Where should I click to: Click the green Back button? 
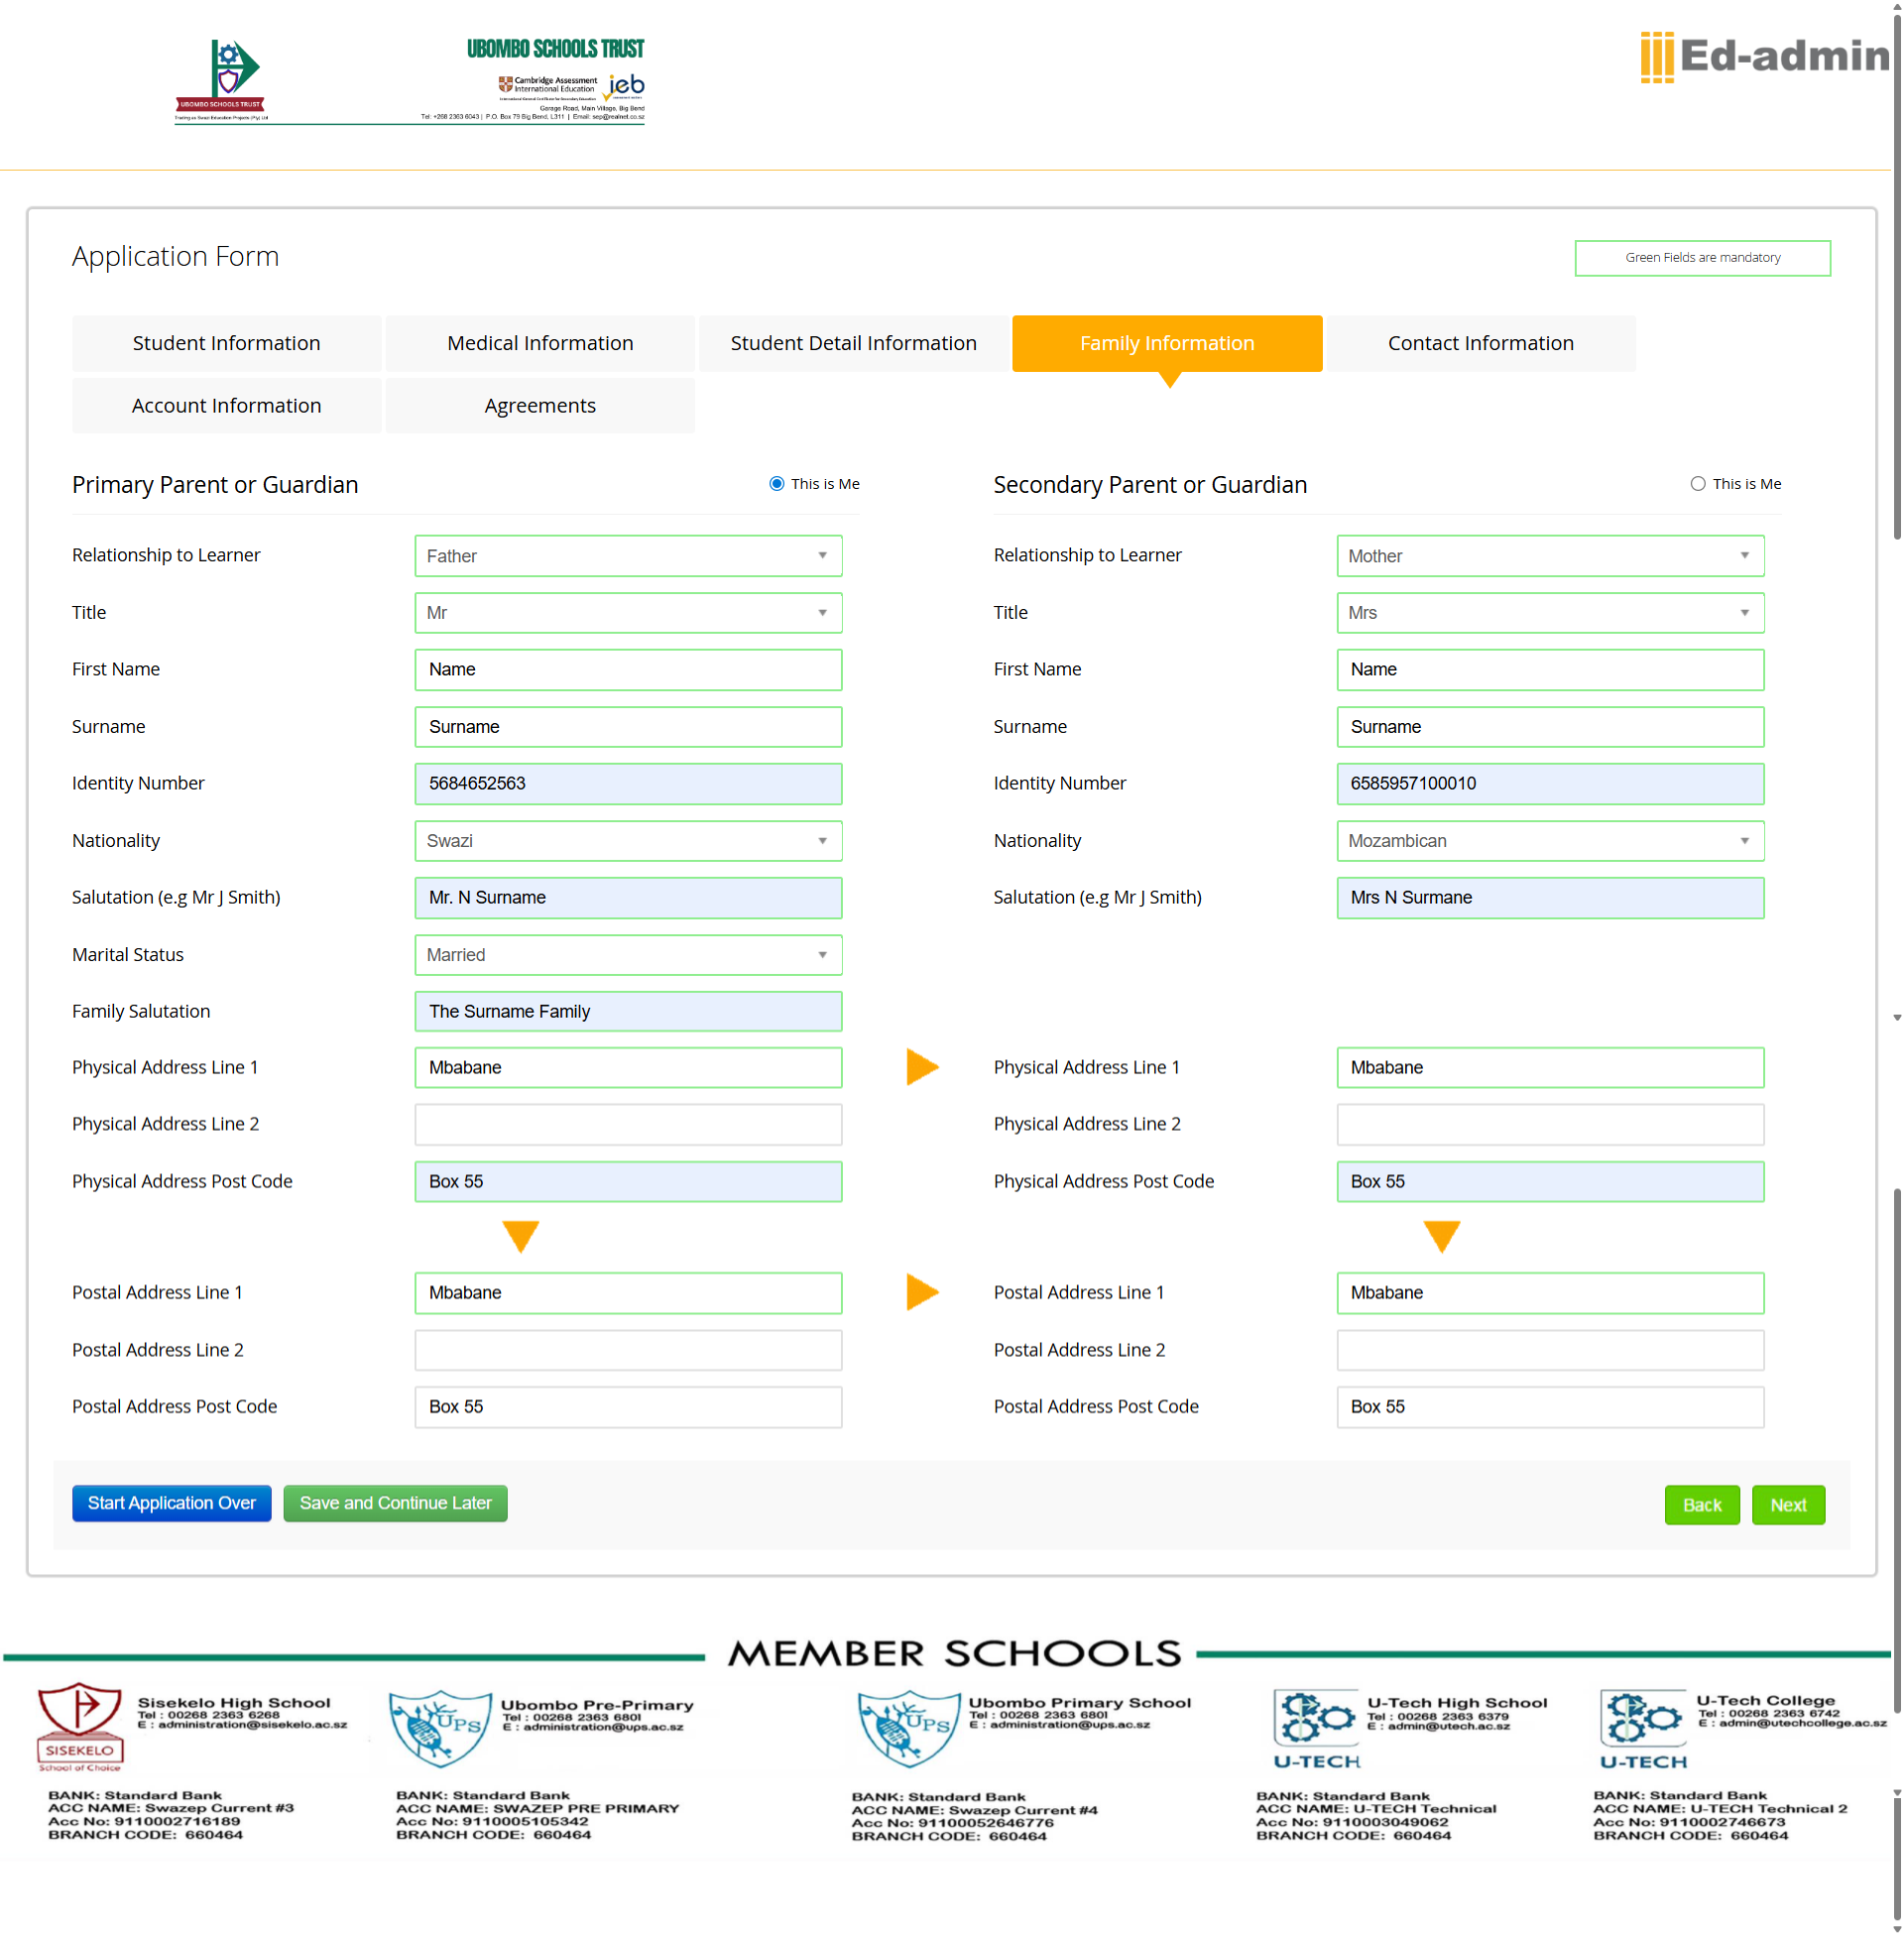pos(1701,1505)
